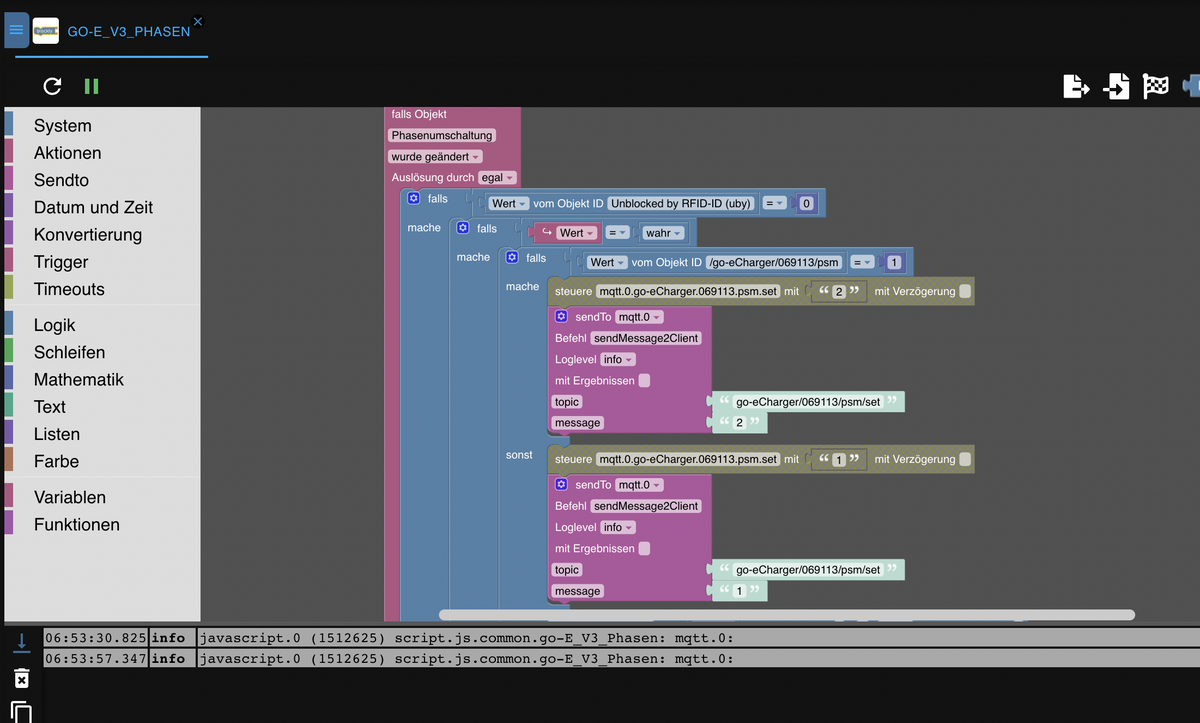This screenshot has width=1200, height=723.
Task: Open the 'egal' Auslösung durch dropdown
Action: tap(497, 177)
